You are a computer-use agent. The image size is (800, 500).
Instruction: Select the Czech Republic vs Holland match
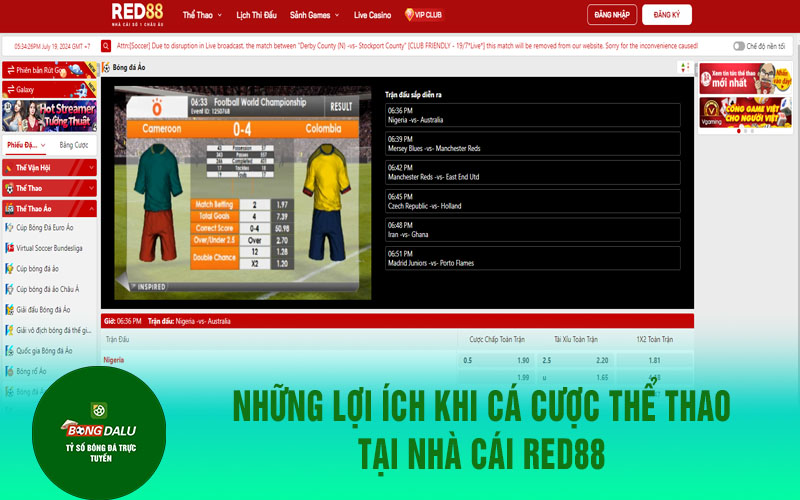point(533,201)
